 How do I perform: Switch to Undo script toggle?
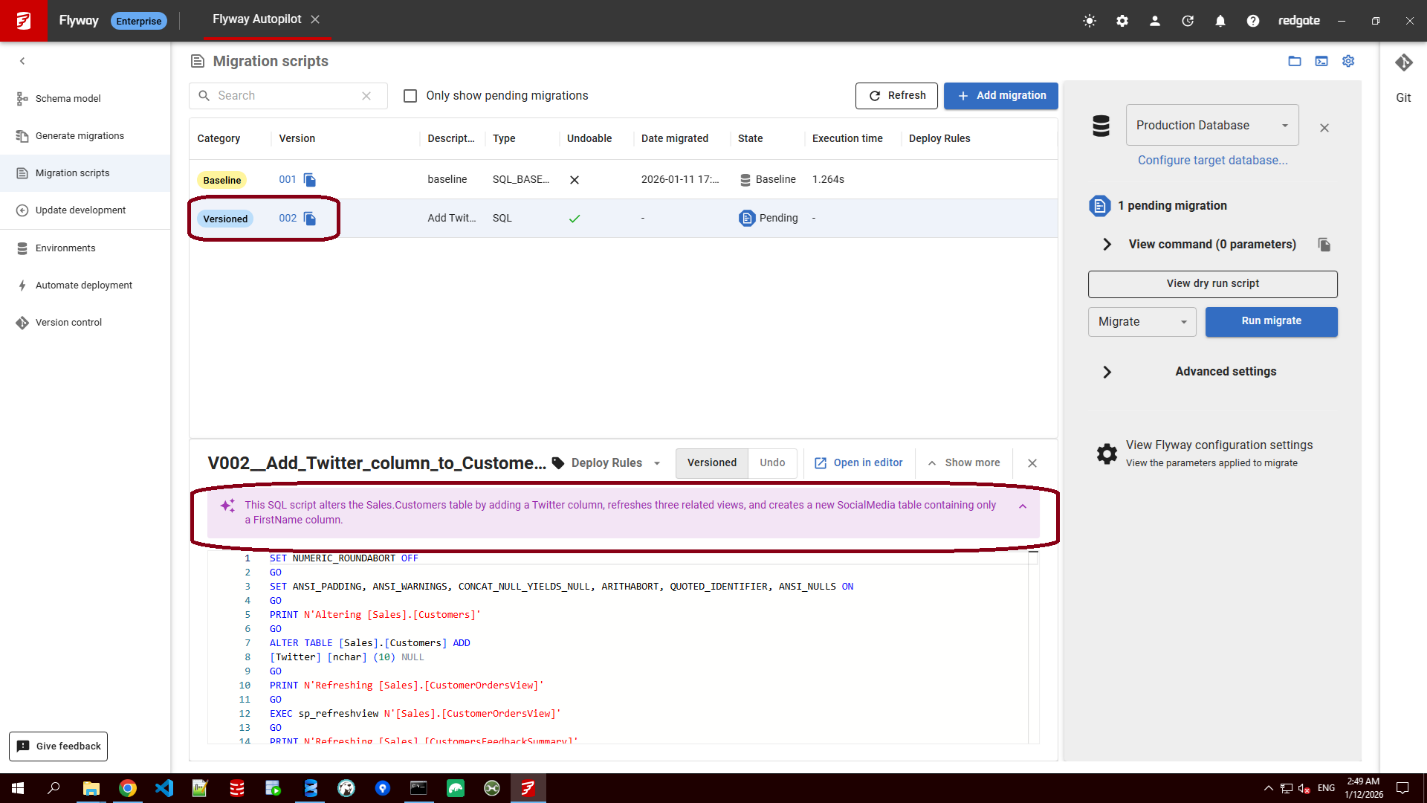point(772,463)
